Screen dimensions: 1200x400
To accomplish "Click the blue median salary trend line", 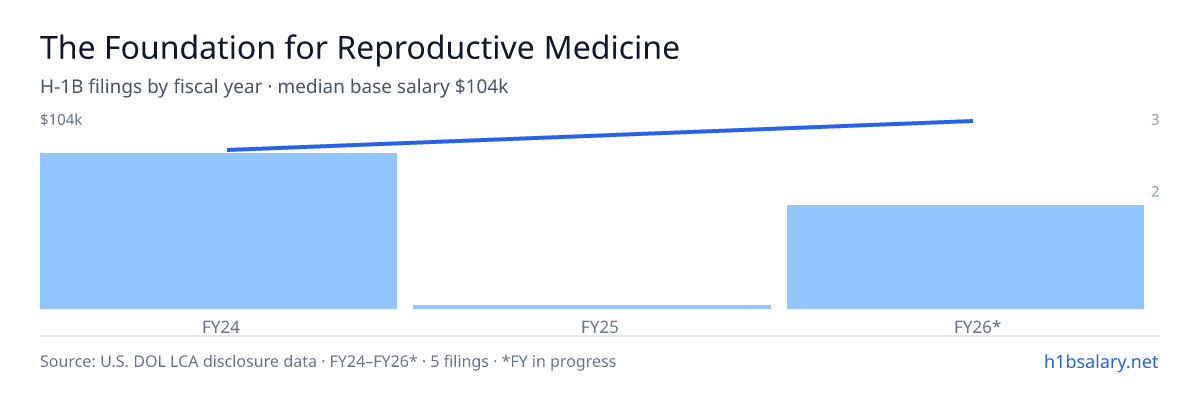I will 600,135.
